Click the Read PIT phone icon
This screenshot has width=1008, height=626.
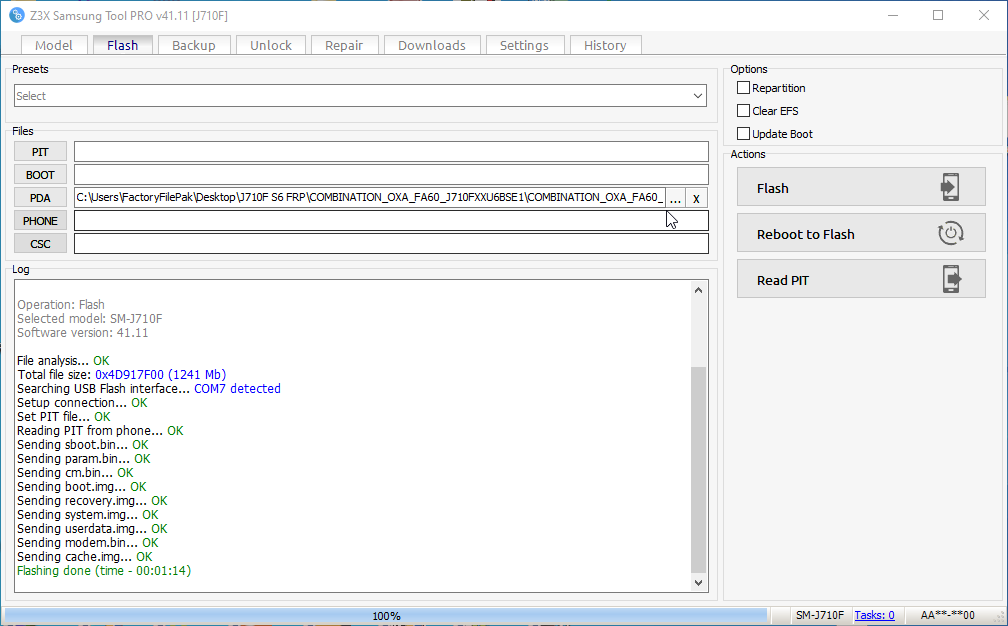pos(951,279)
